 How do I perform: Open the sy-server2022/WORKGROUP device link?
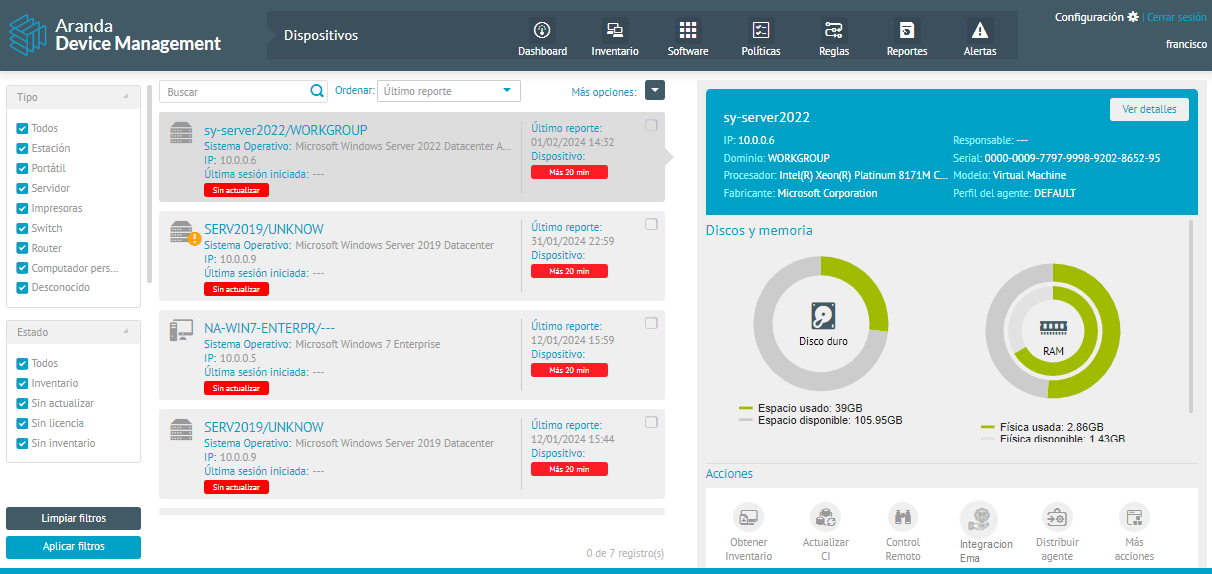coord(286,130)
